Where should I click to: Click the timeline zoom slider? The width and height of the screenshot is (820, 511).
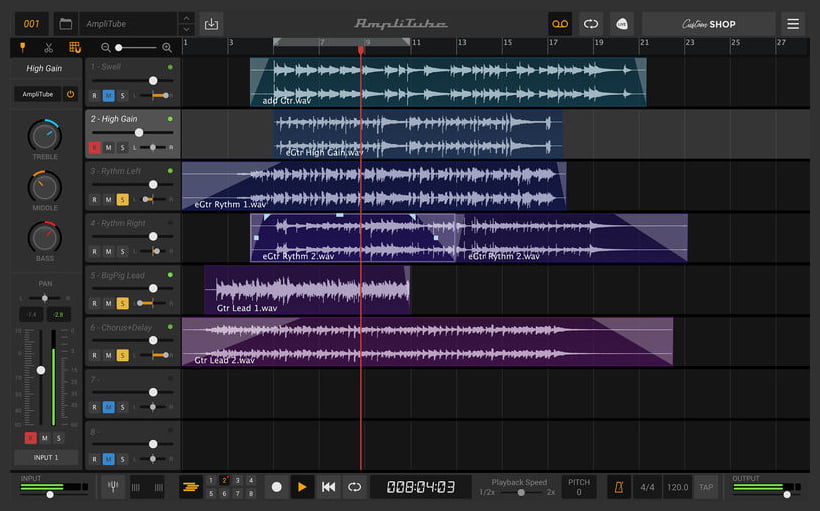[136, 48]
